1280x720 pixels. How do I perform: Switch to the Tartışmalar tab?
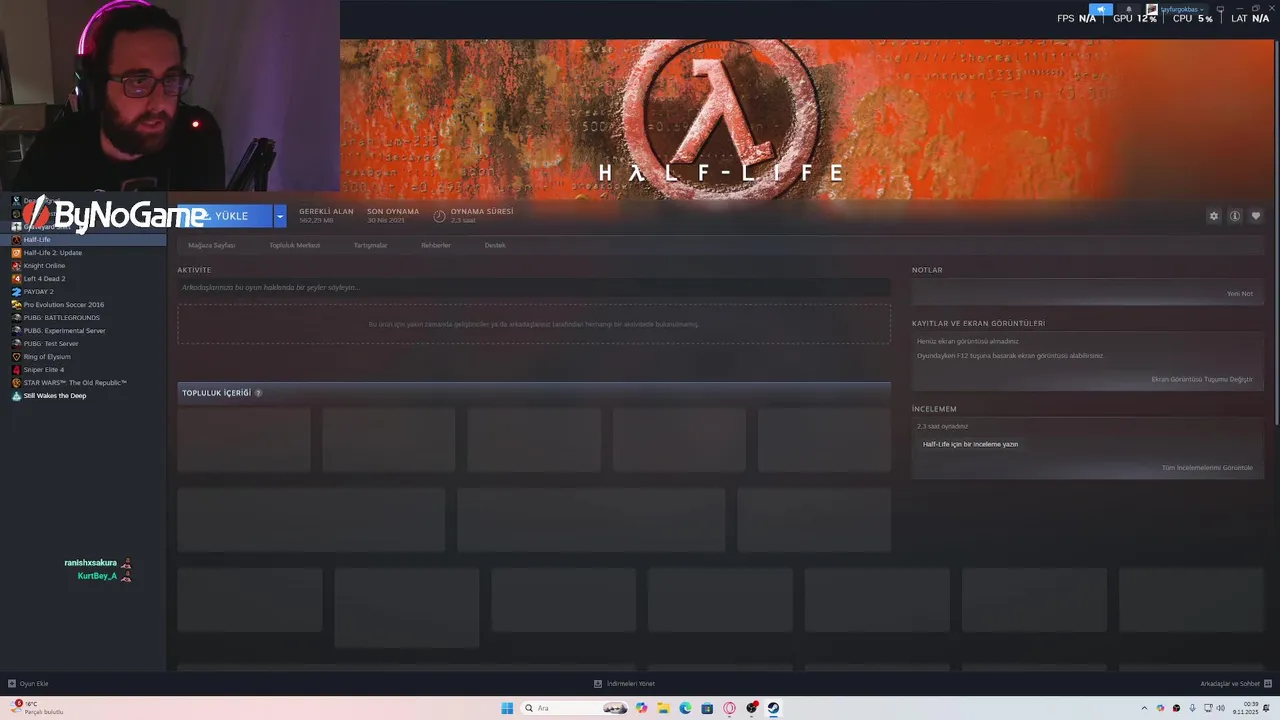pyautogui.click(x=370, y=245)
